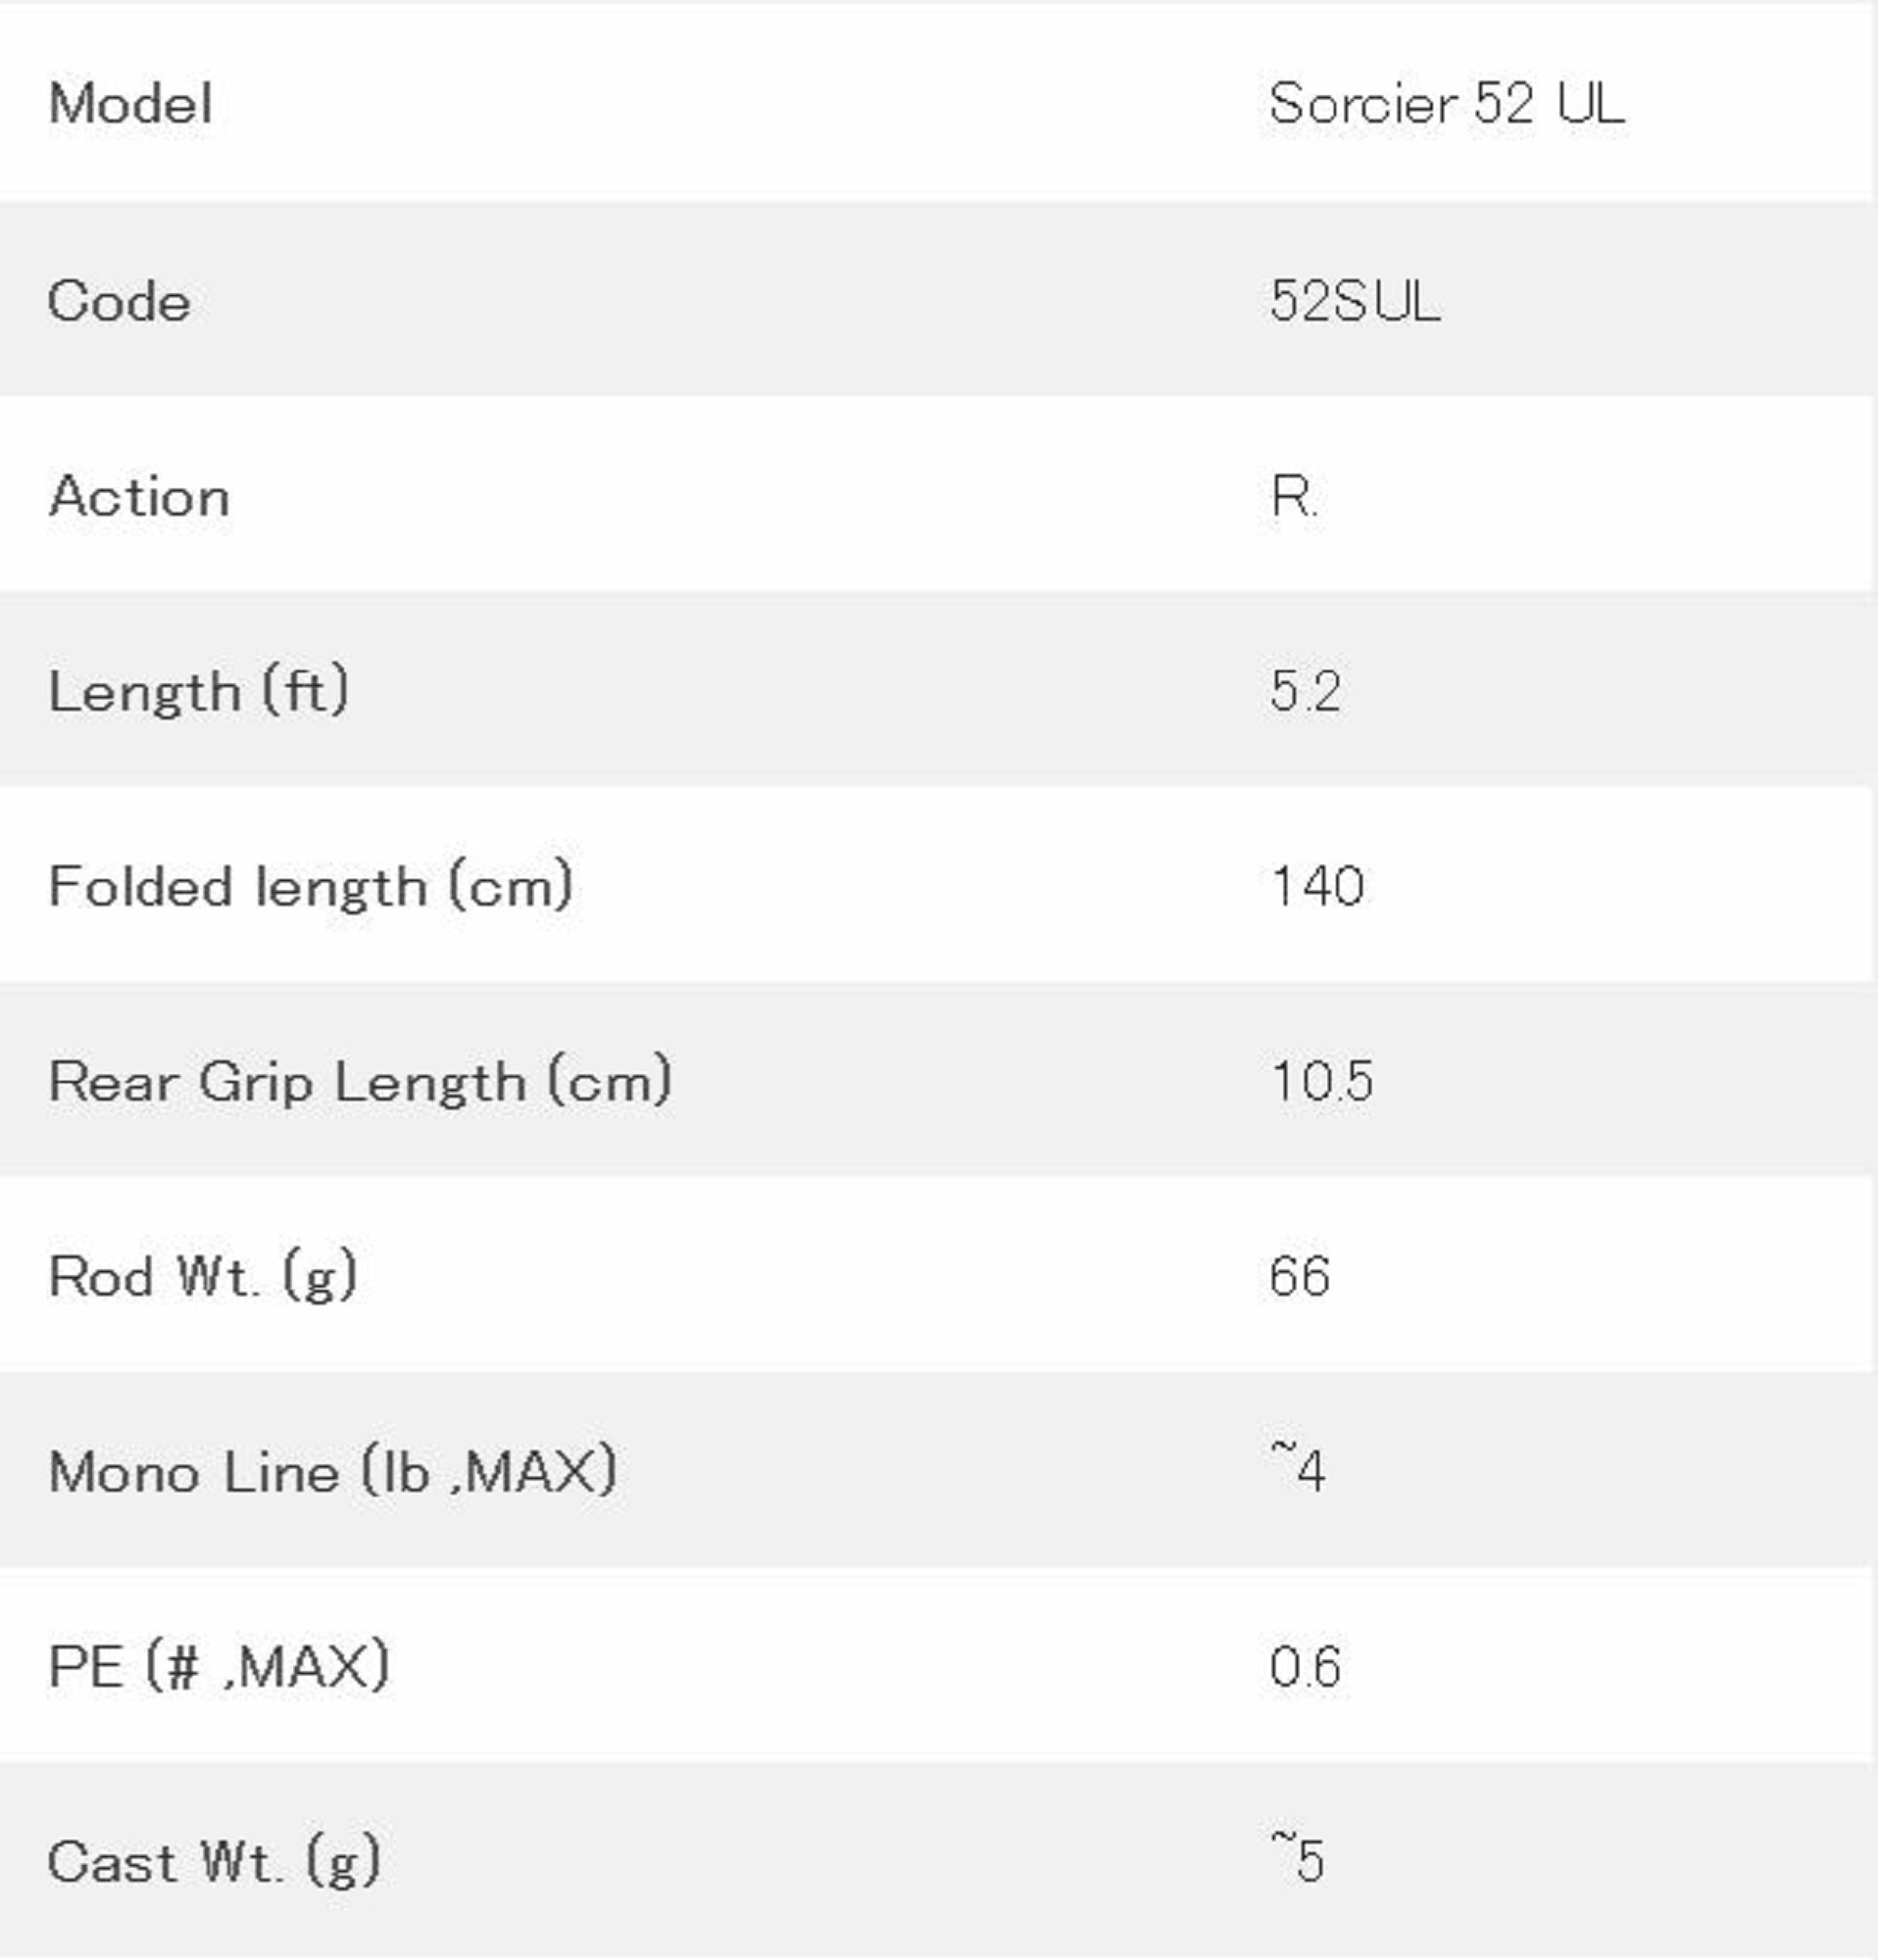Select the 10.5 rear grip value
The image size is (1878, 1960).
(x=1321, y=1081)
